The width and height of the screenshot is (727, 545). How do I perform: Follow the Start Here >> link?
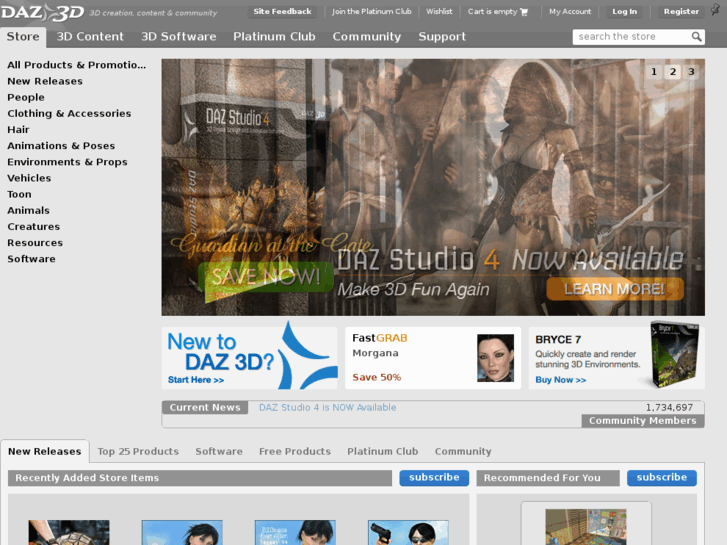click(196, 380)
